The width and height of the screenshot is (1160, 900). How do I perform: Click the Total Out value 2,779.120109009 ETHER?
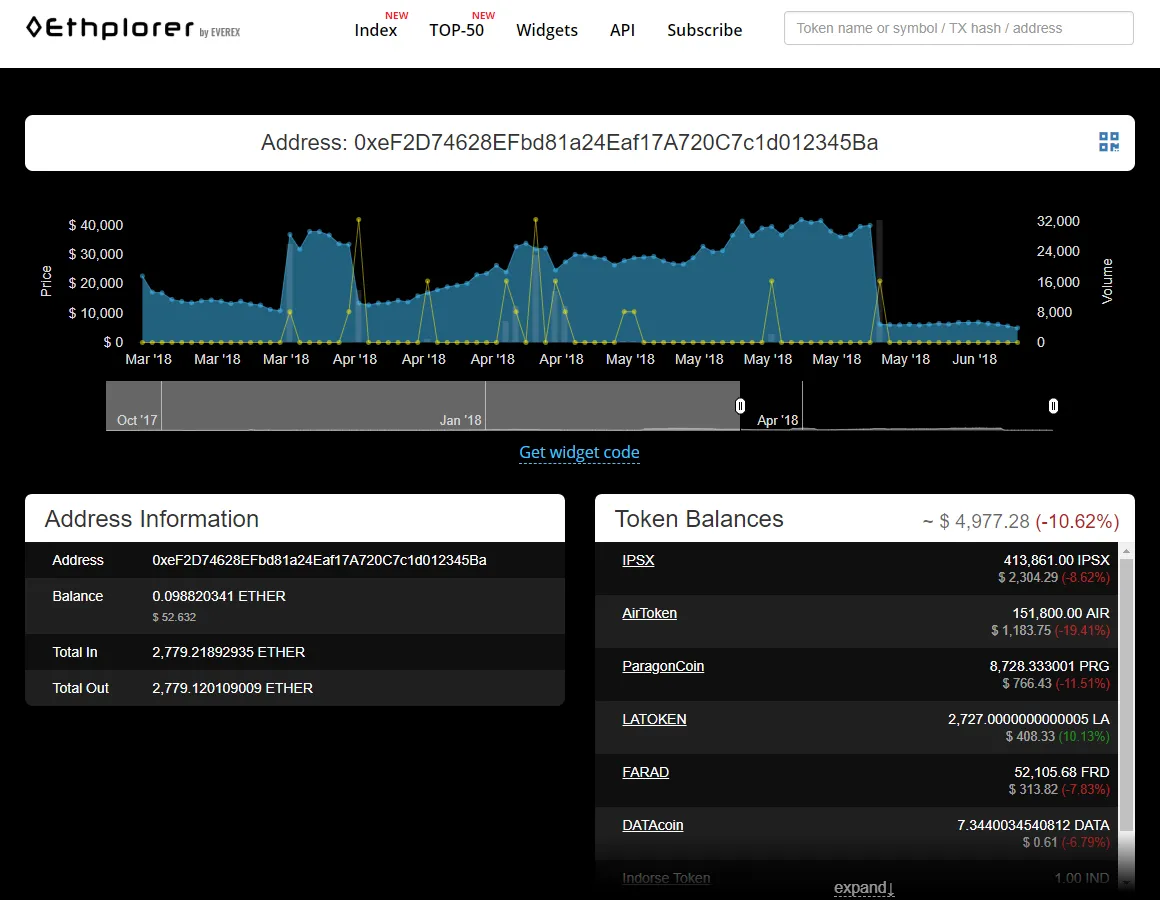232,688
